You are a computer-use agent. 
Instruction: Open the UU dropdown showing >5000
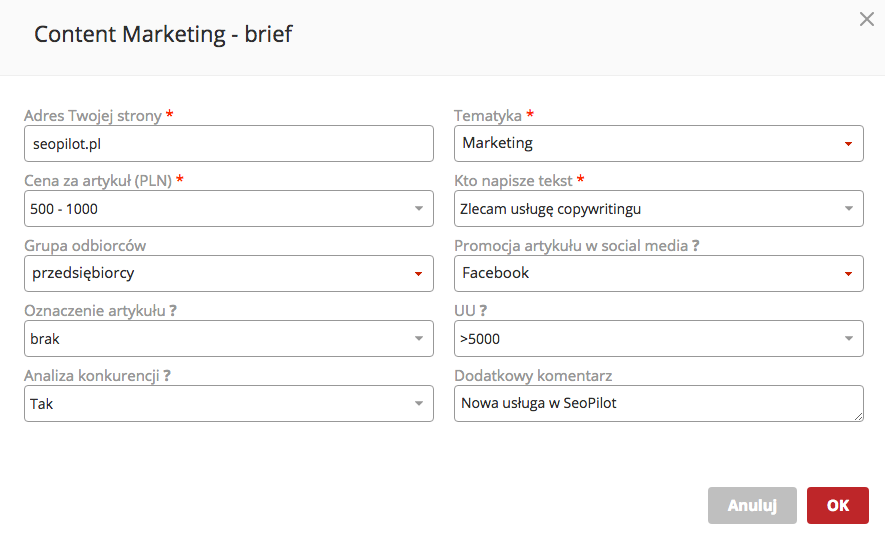[658, 339]
